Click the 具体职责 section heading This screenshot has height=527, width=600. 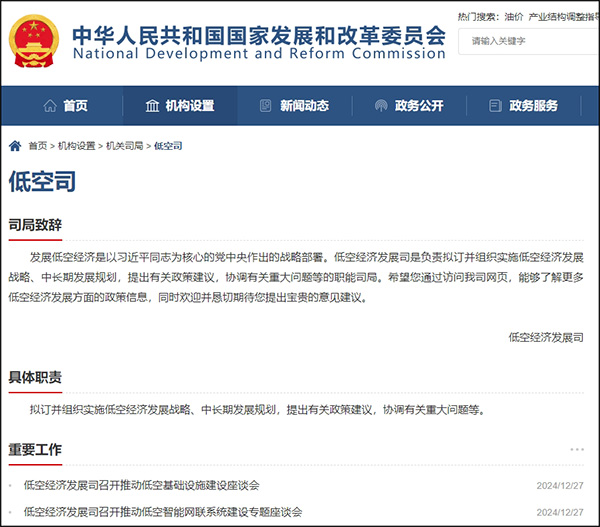(35, 377)
